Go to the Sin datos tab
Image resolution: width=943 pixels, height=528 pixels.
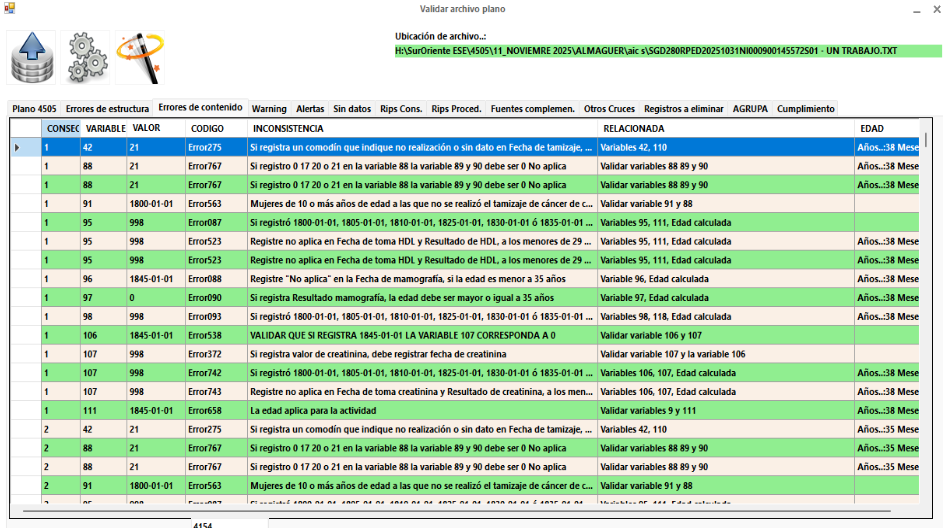click(352, 109)
